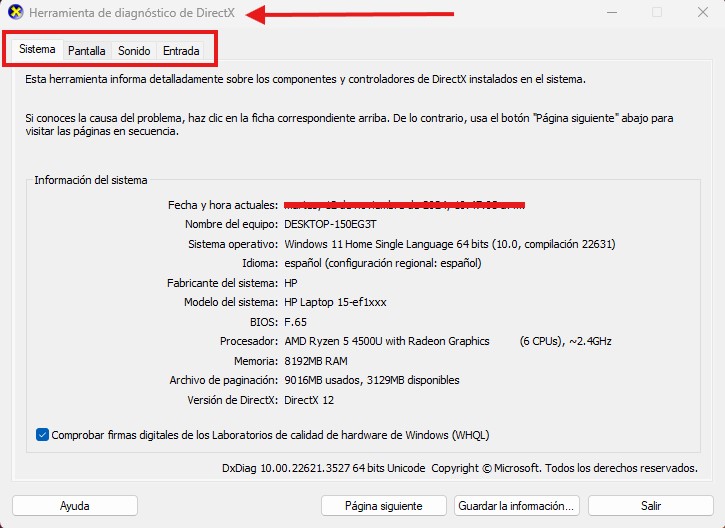This screenshot has height=528, width=725.
Task: Click Guardar la información button
Action: click(516, 505)
